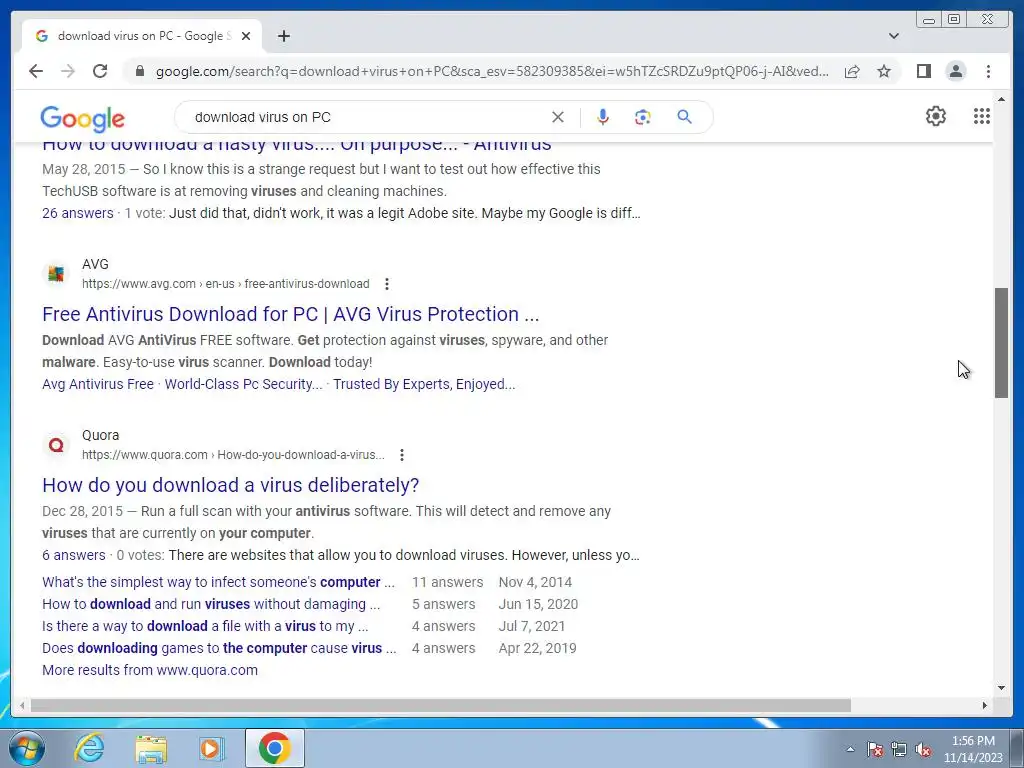Click the page scrollbar up arrow
This screenshot has width=1024, height=768.
(1001, 100)
